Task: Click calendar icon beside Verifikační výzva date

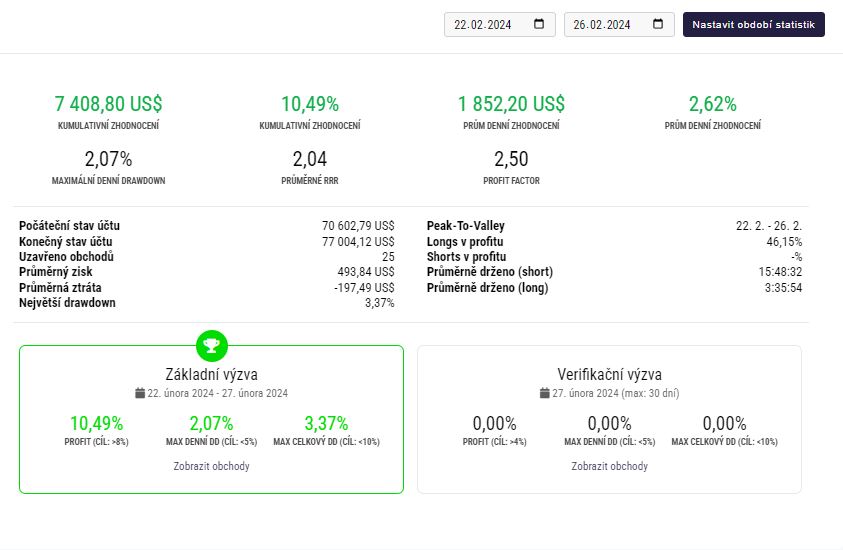Action: (545, 393)
